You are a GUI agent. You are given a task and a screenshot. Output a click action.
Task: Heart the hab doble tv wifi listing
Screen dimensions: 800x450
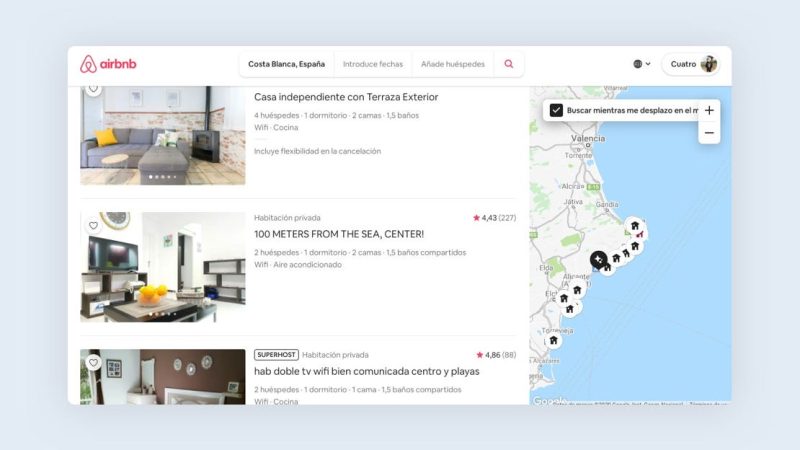click(x=93, y=363)
